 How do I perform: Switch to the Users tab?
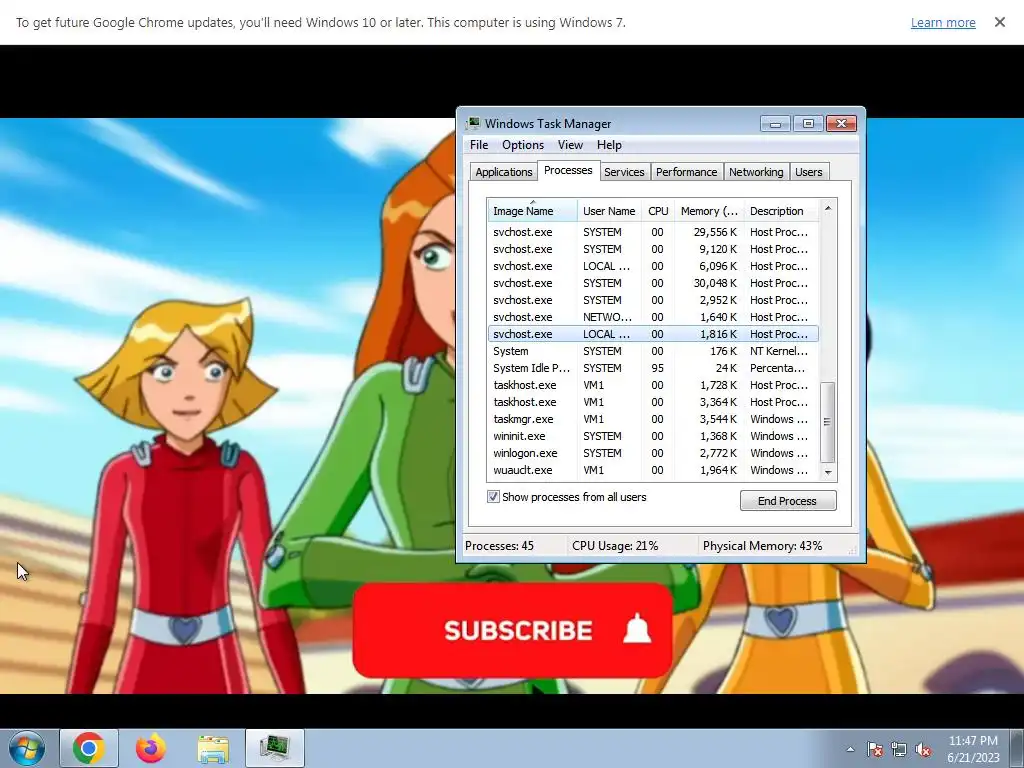808,172
